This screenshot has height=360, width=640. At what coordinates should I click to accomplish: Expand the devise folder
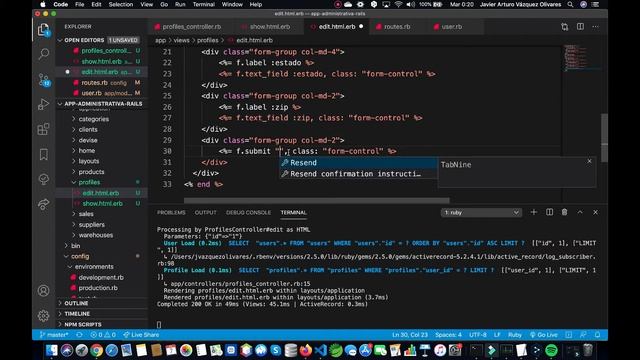coord(88,140)
